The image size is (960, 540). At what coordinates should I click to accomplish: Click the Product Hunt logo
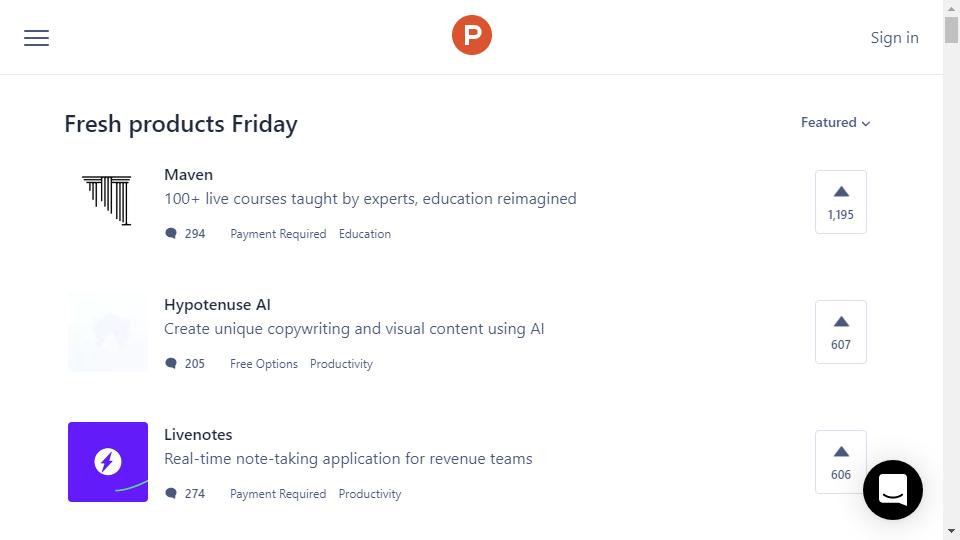point(472,36)
